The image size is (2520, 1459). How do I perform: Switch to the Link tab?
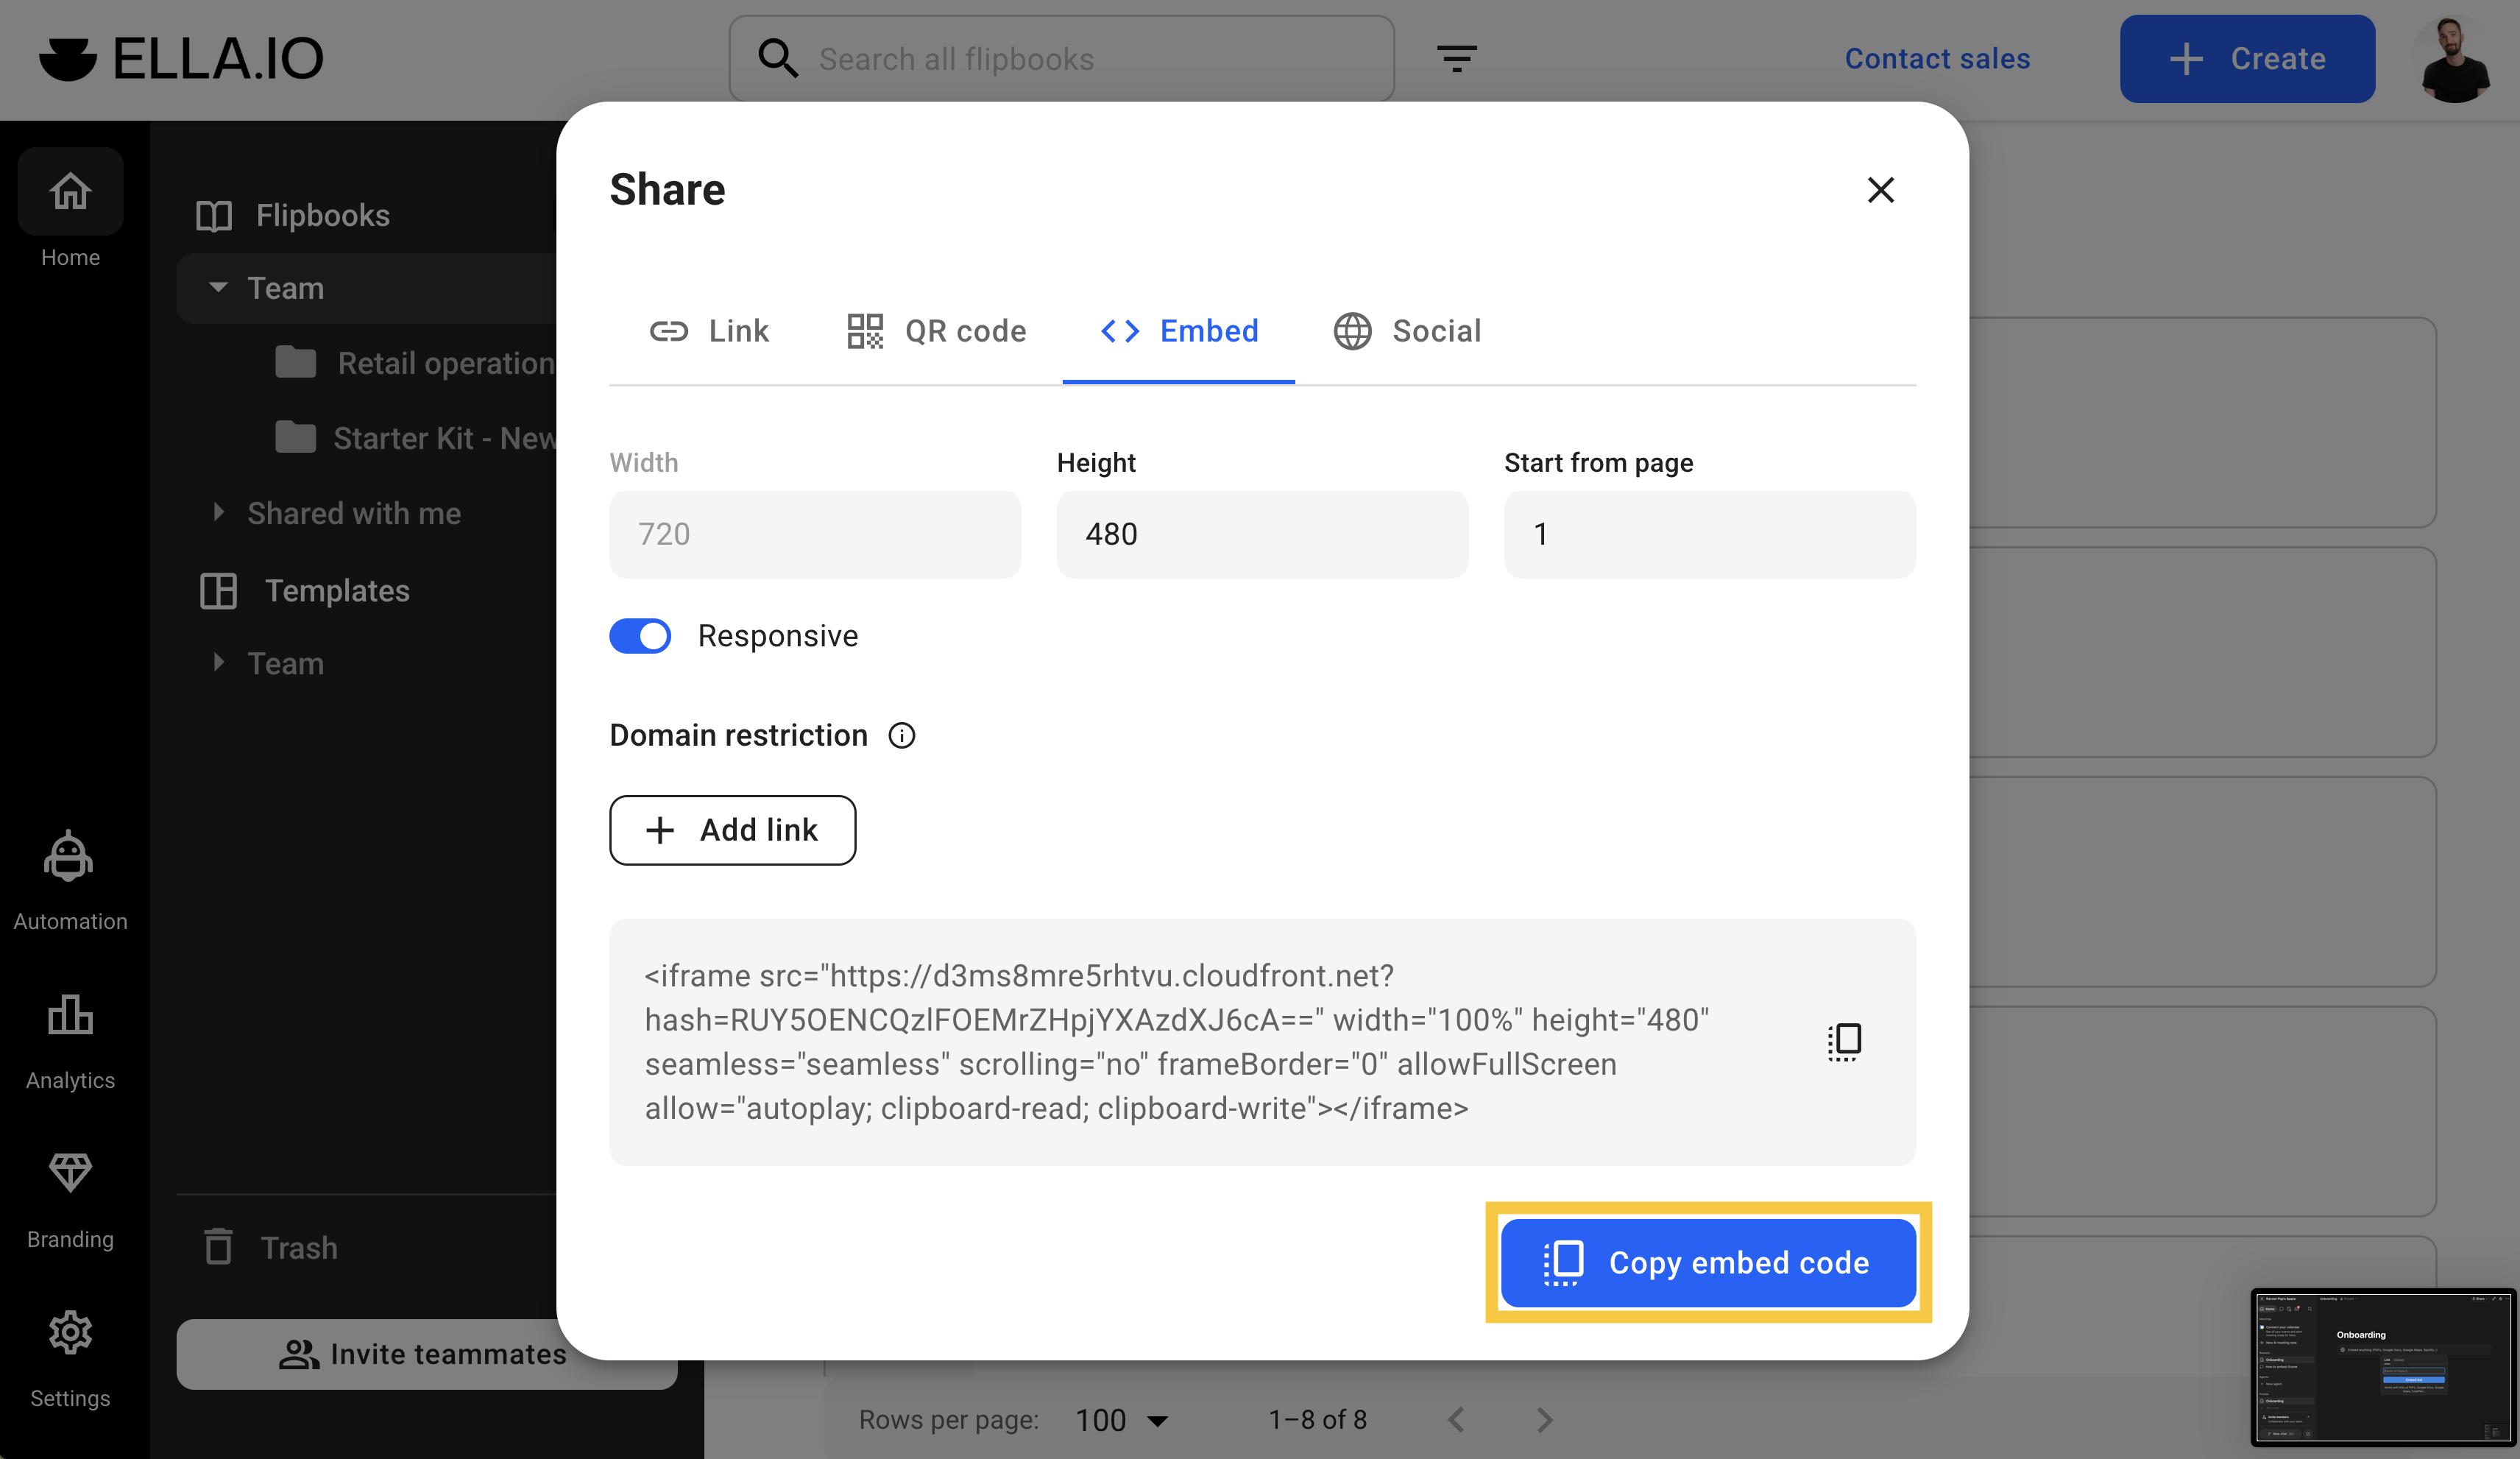(709, 331)
